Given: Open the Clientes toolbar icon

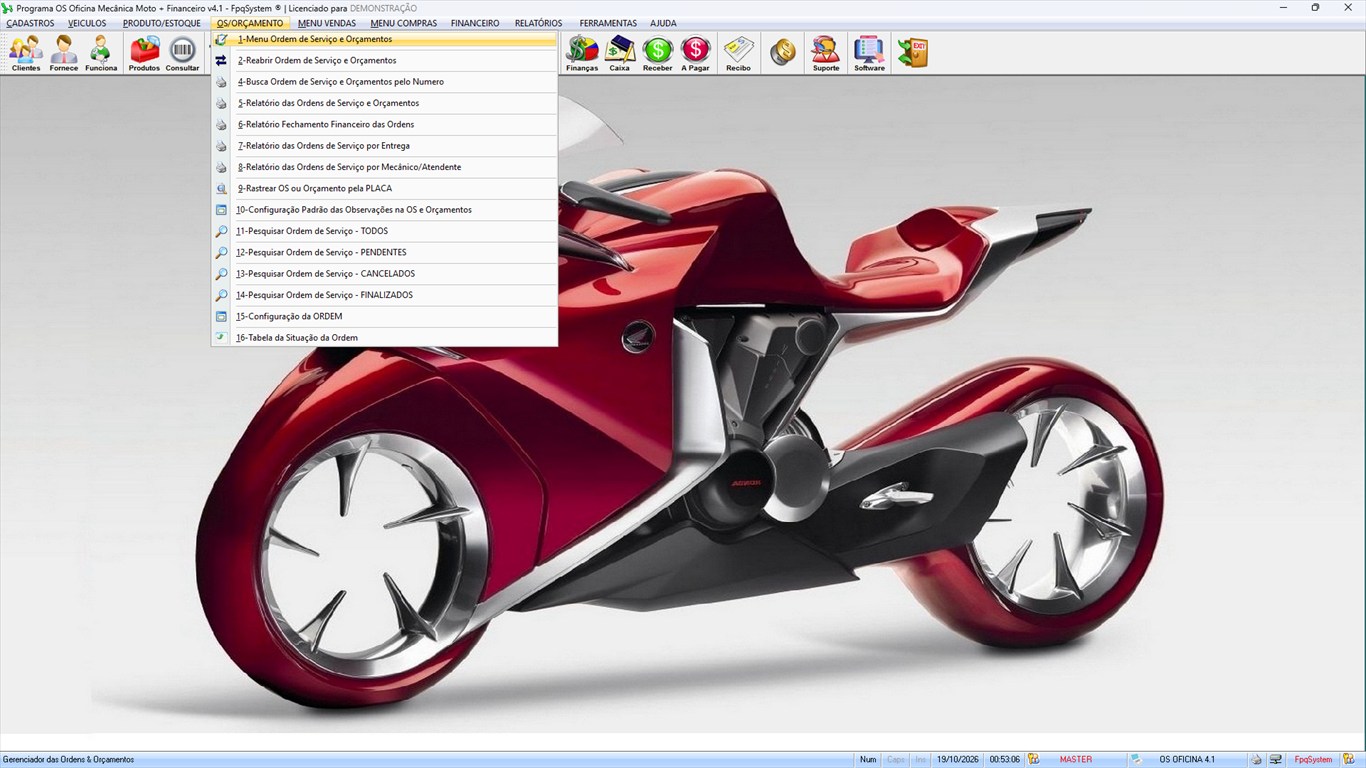Looking at the screenshot, I should (26, 53).
